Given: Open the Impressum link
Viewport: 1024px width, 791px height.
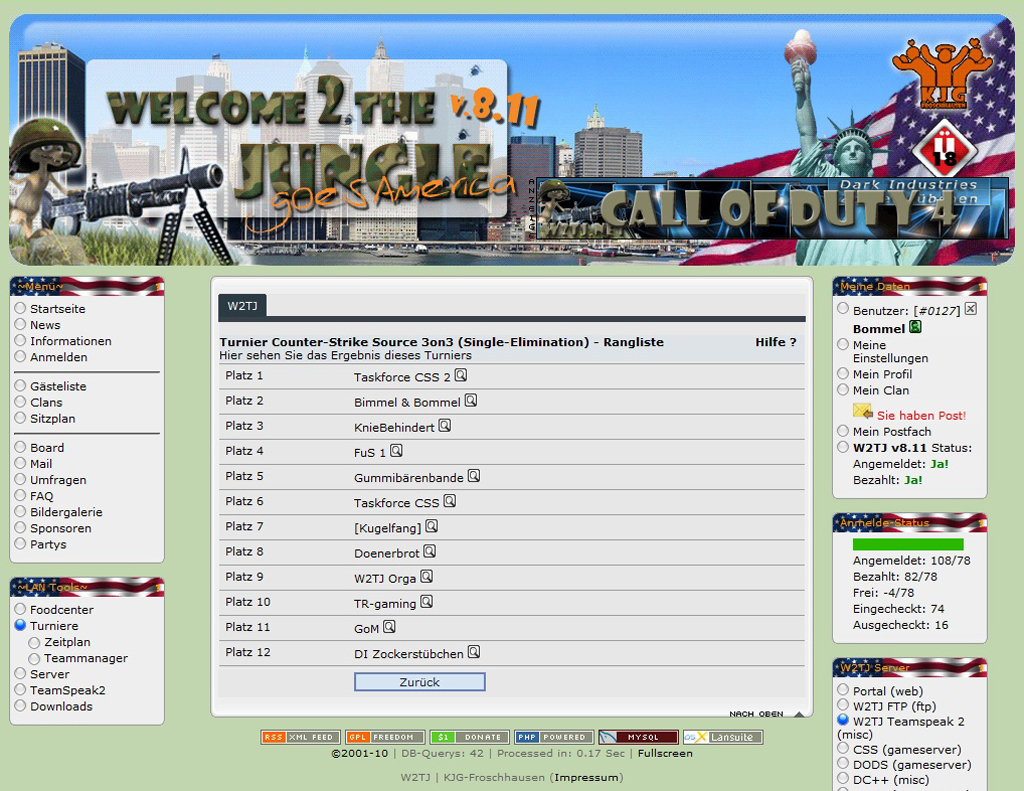Looking at the screenshot, I should tap(586, 777).
